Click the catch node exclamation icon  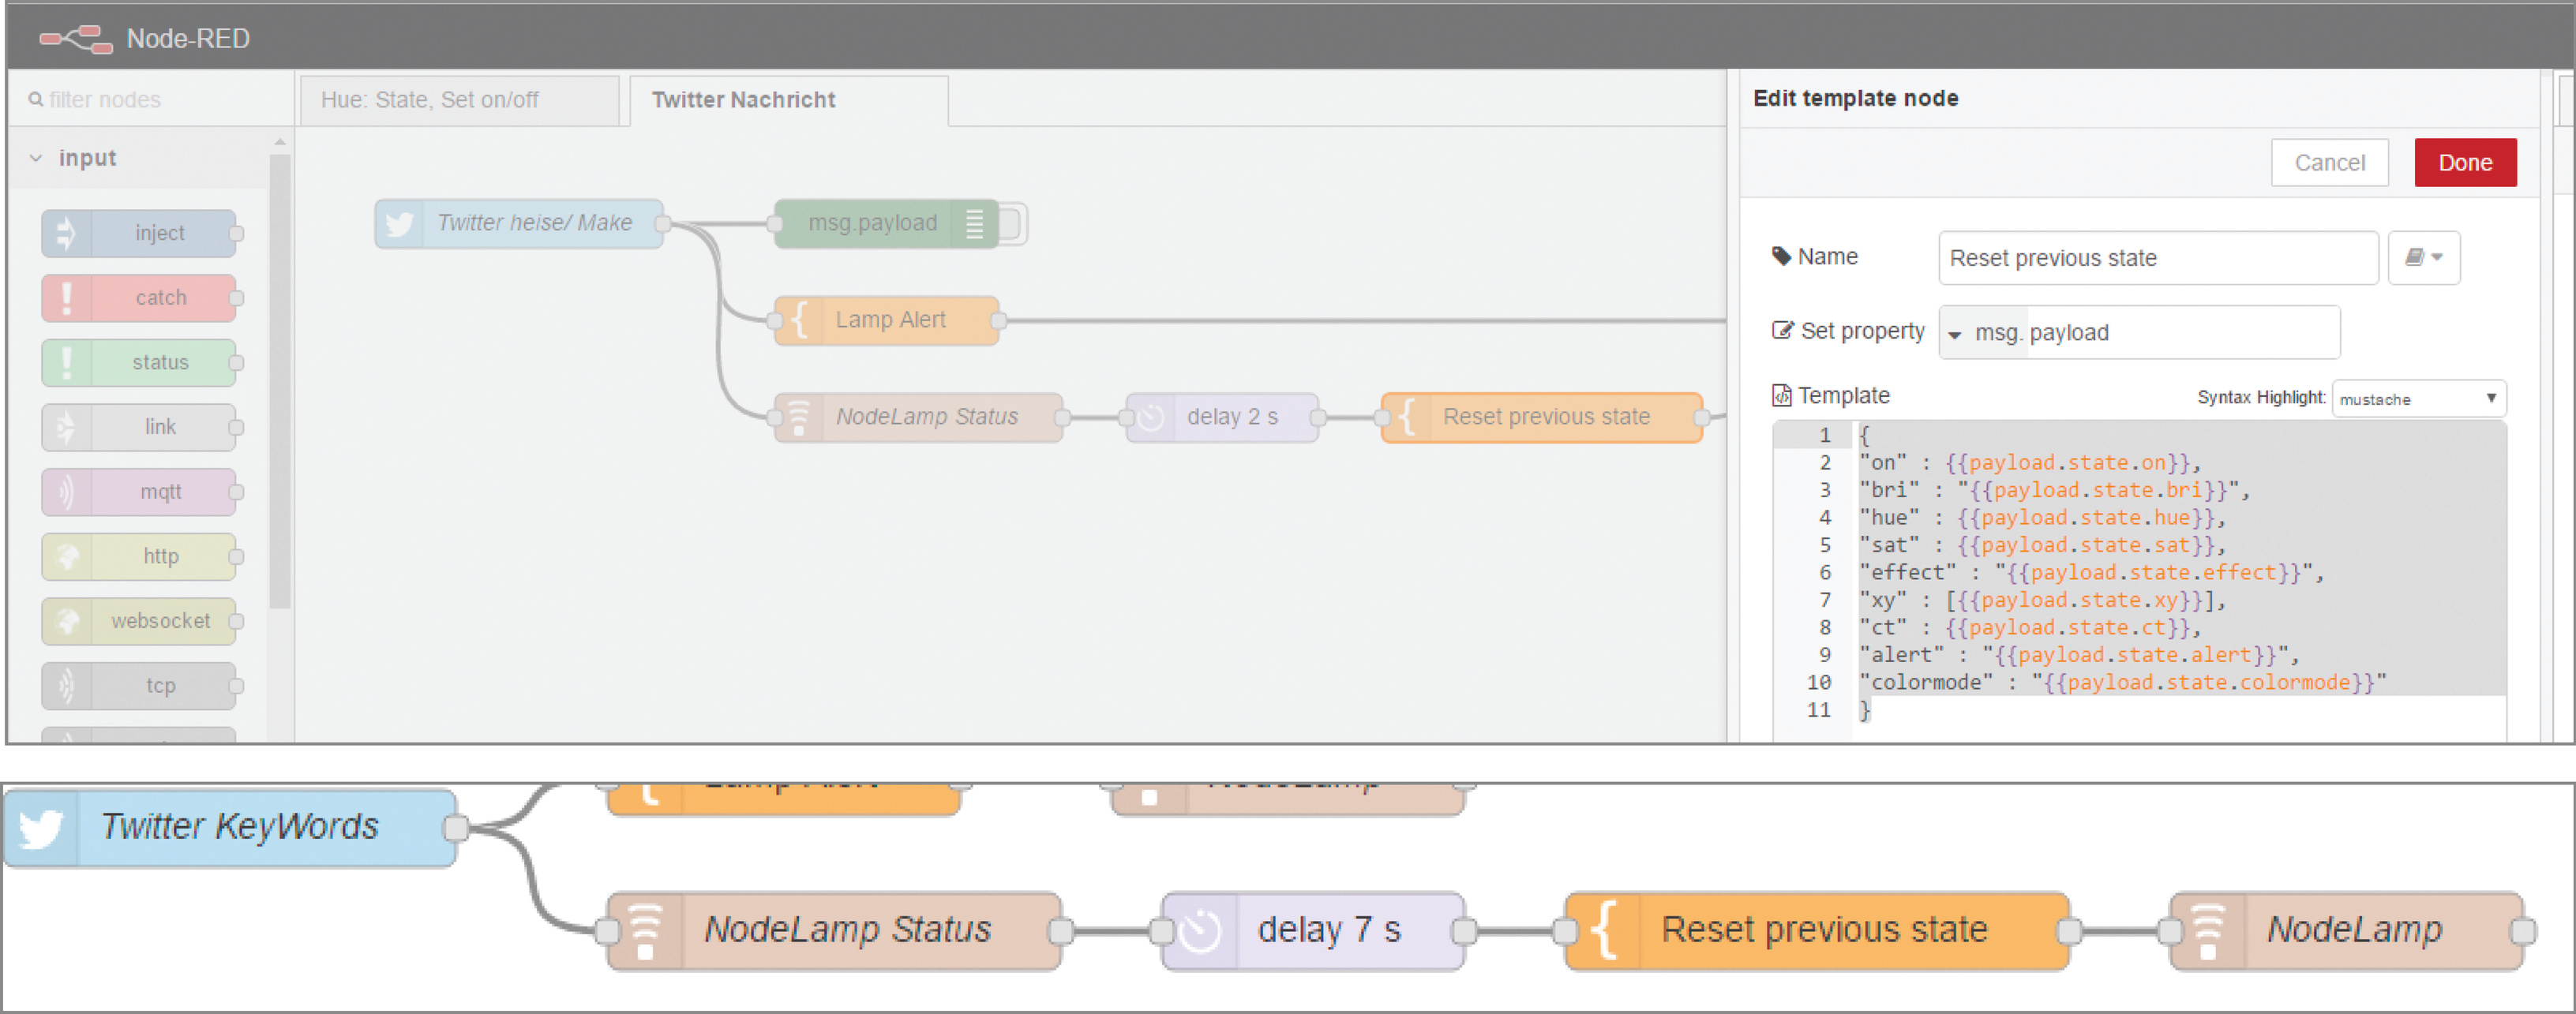coord(66,298)
